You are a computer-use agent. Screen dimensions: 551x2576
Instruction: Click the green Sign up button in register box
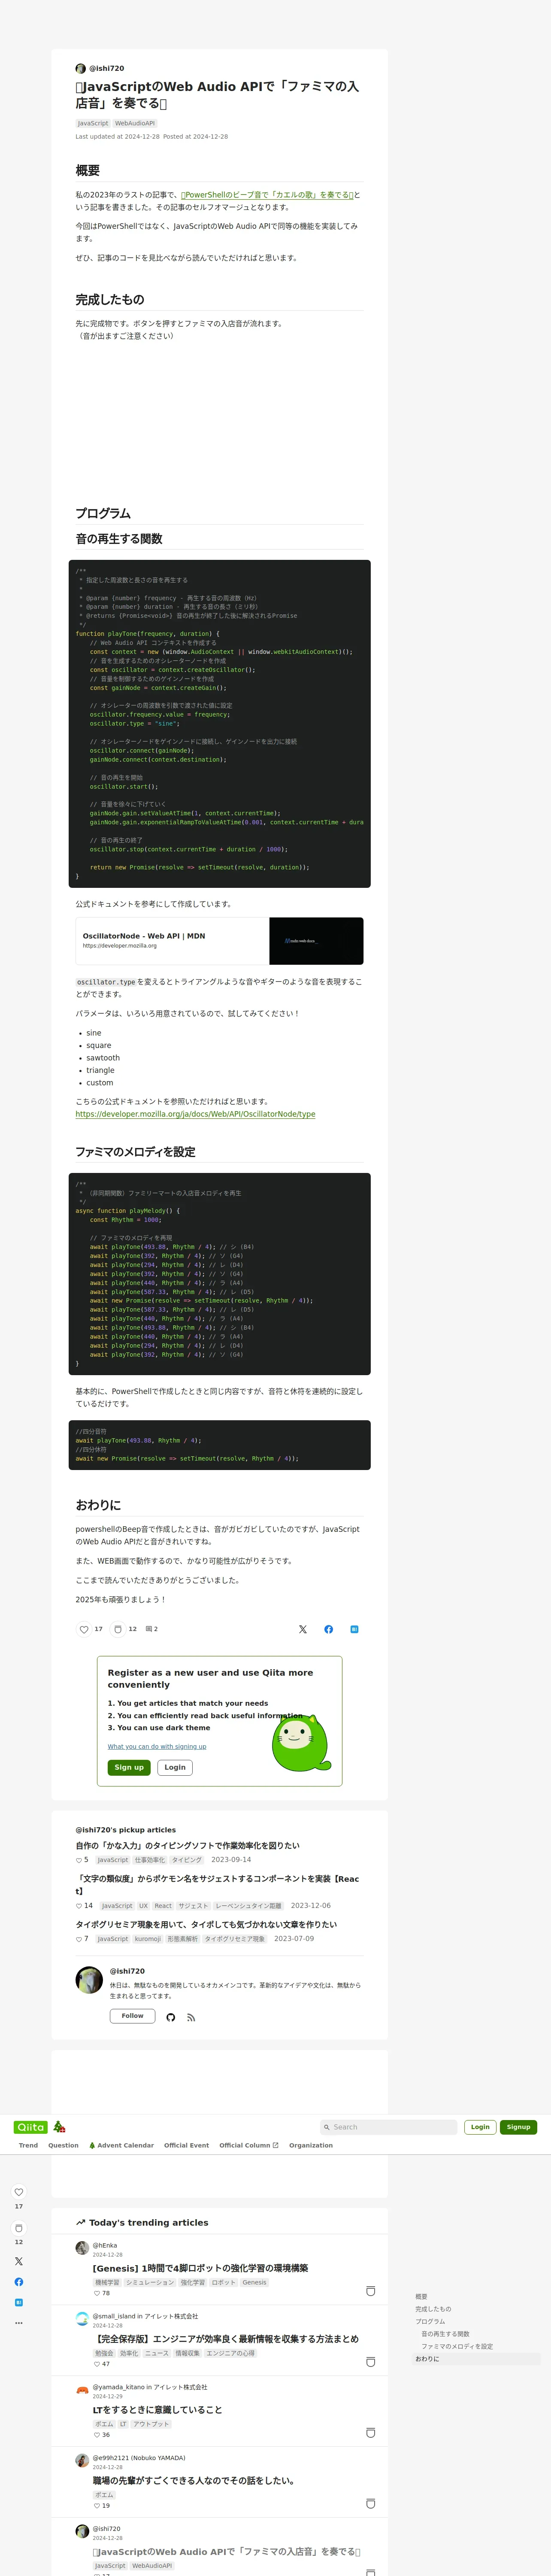[x=129, y=1767]
